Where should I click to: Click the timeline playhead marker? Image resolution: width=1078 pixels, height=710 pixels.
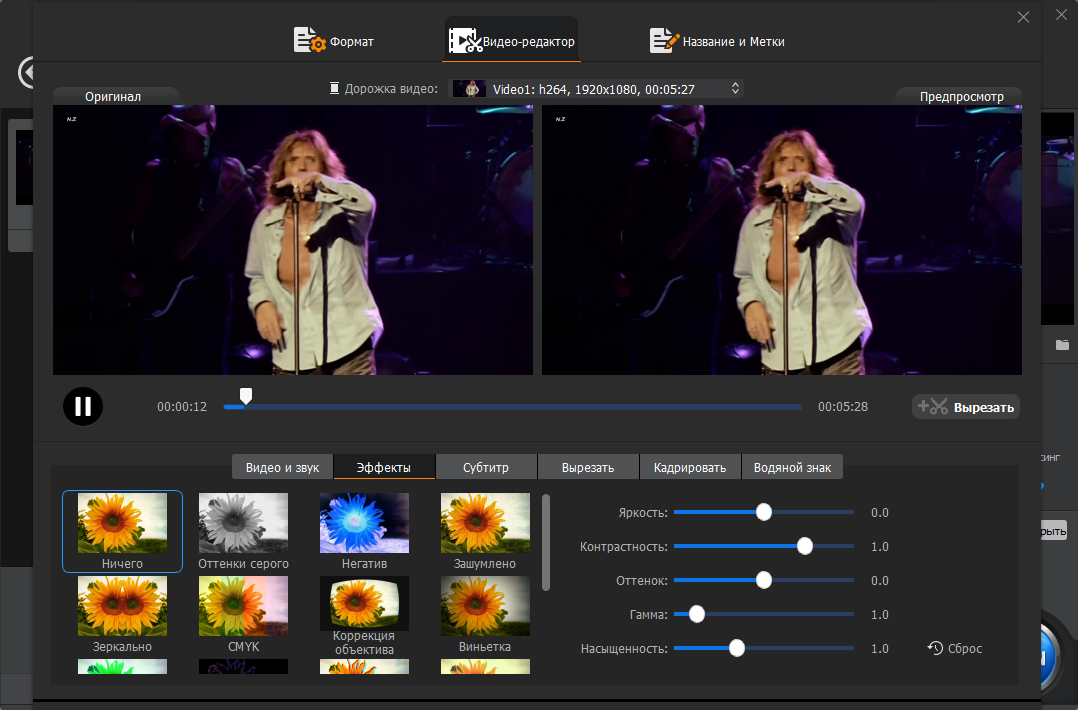pos(245,395)
